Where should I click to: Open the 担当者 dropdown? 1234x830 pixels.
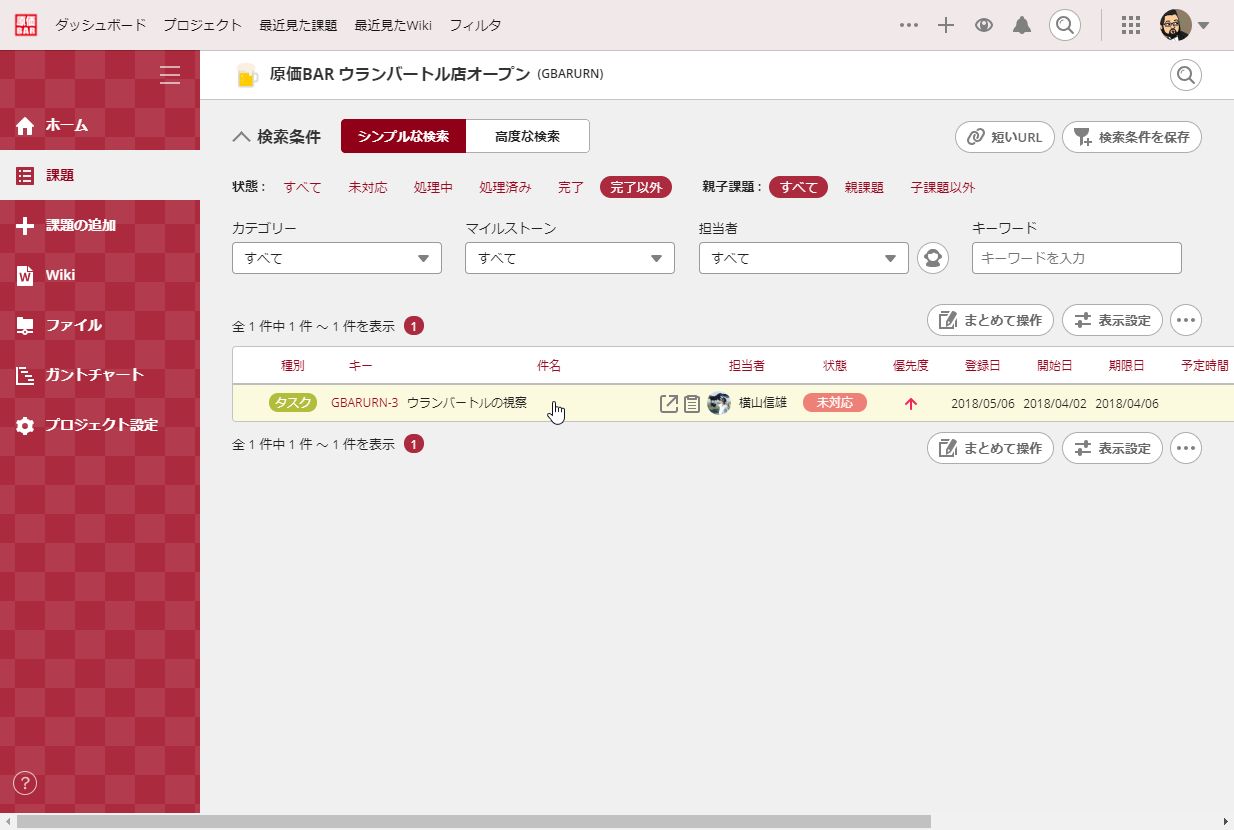click(804, 258)
